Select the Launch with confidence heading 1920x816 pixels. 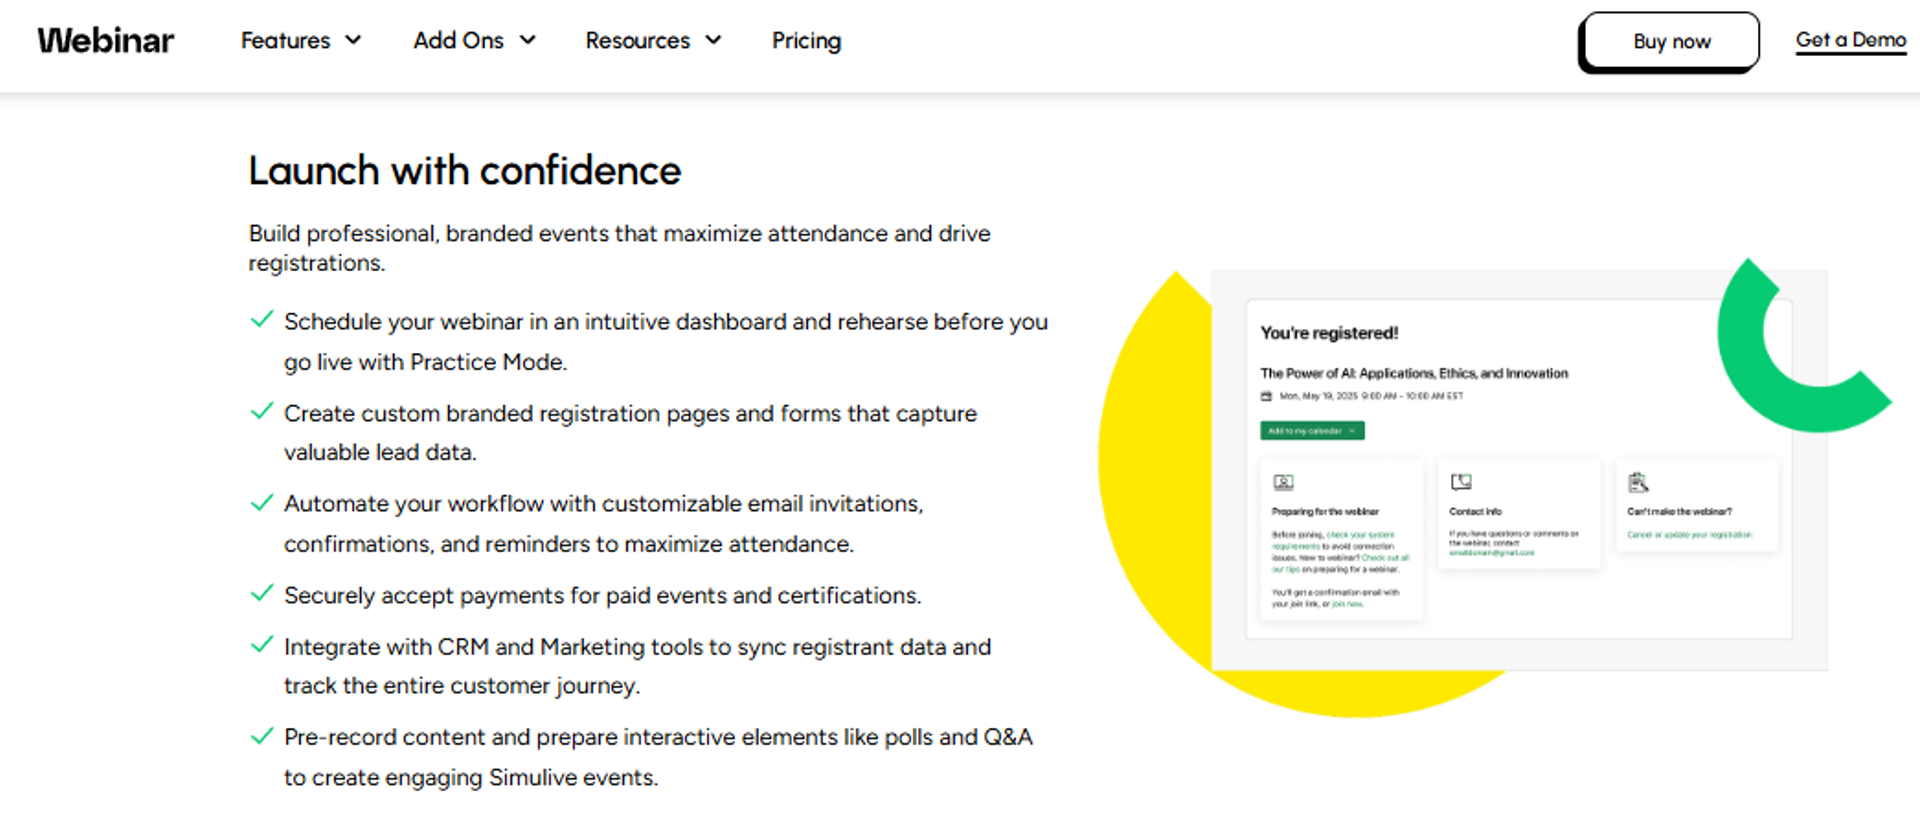coord(465,171)
